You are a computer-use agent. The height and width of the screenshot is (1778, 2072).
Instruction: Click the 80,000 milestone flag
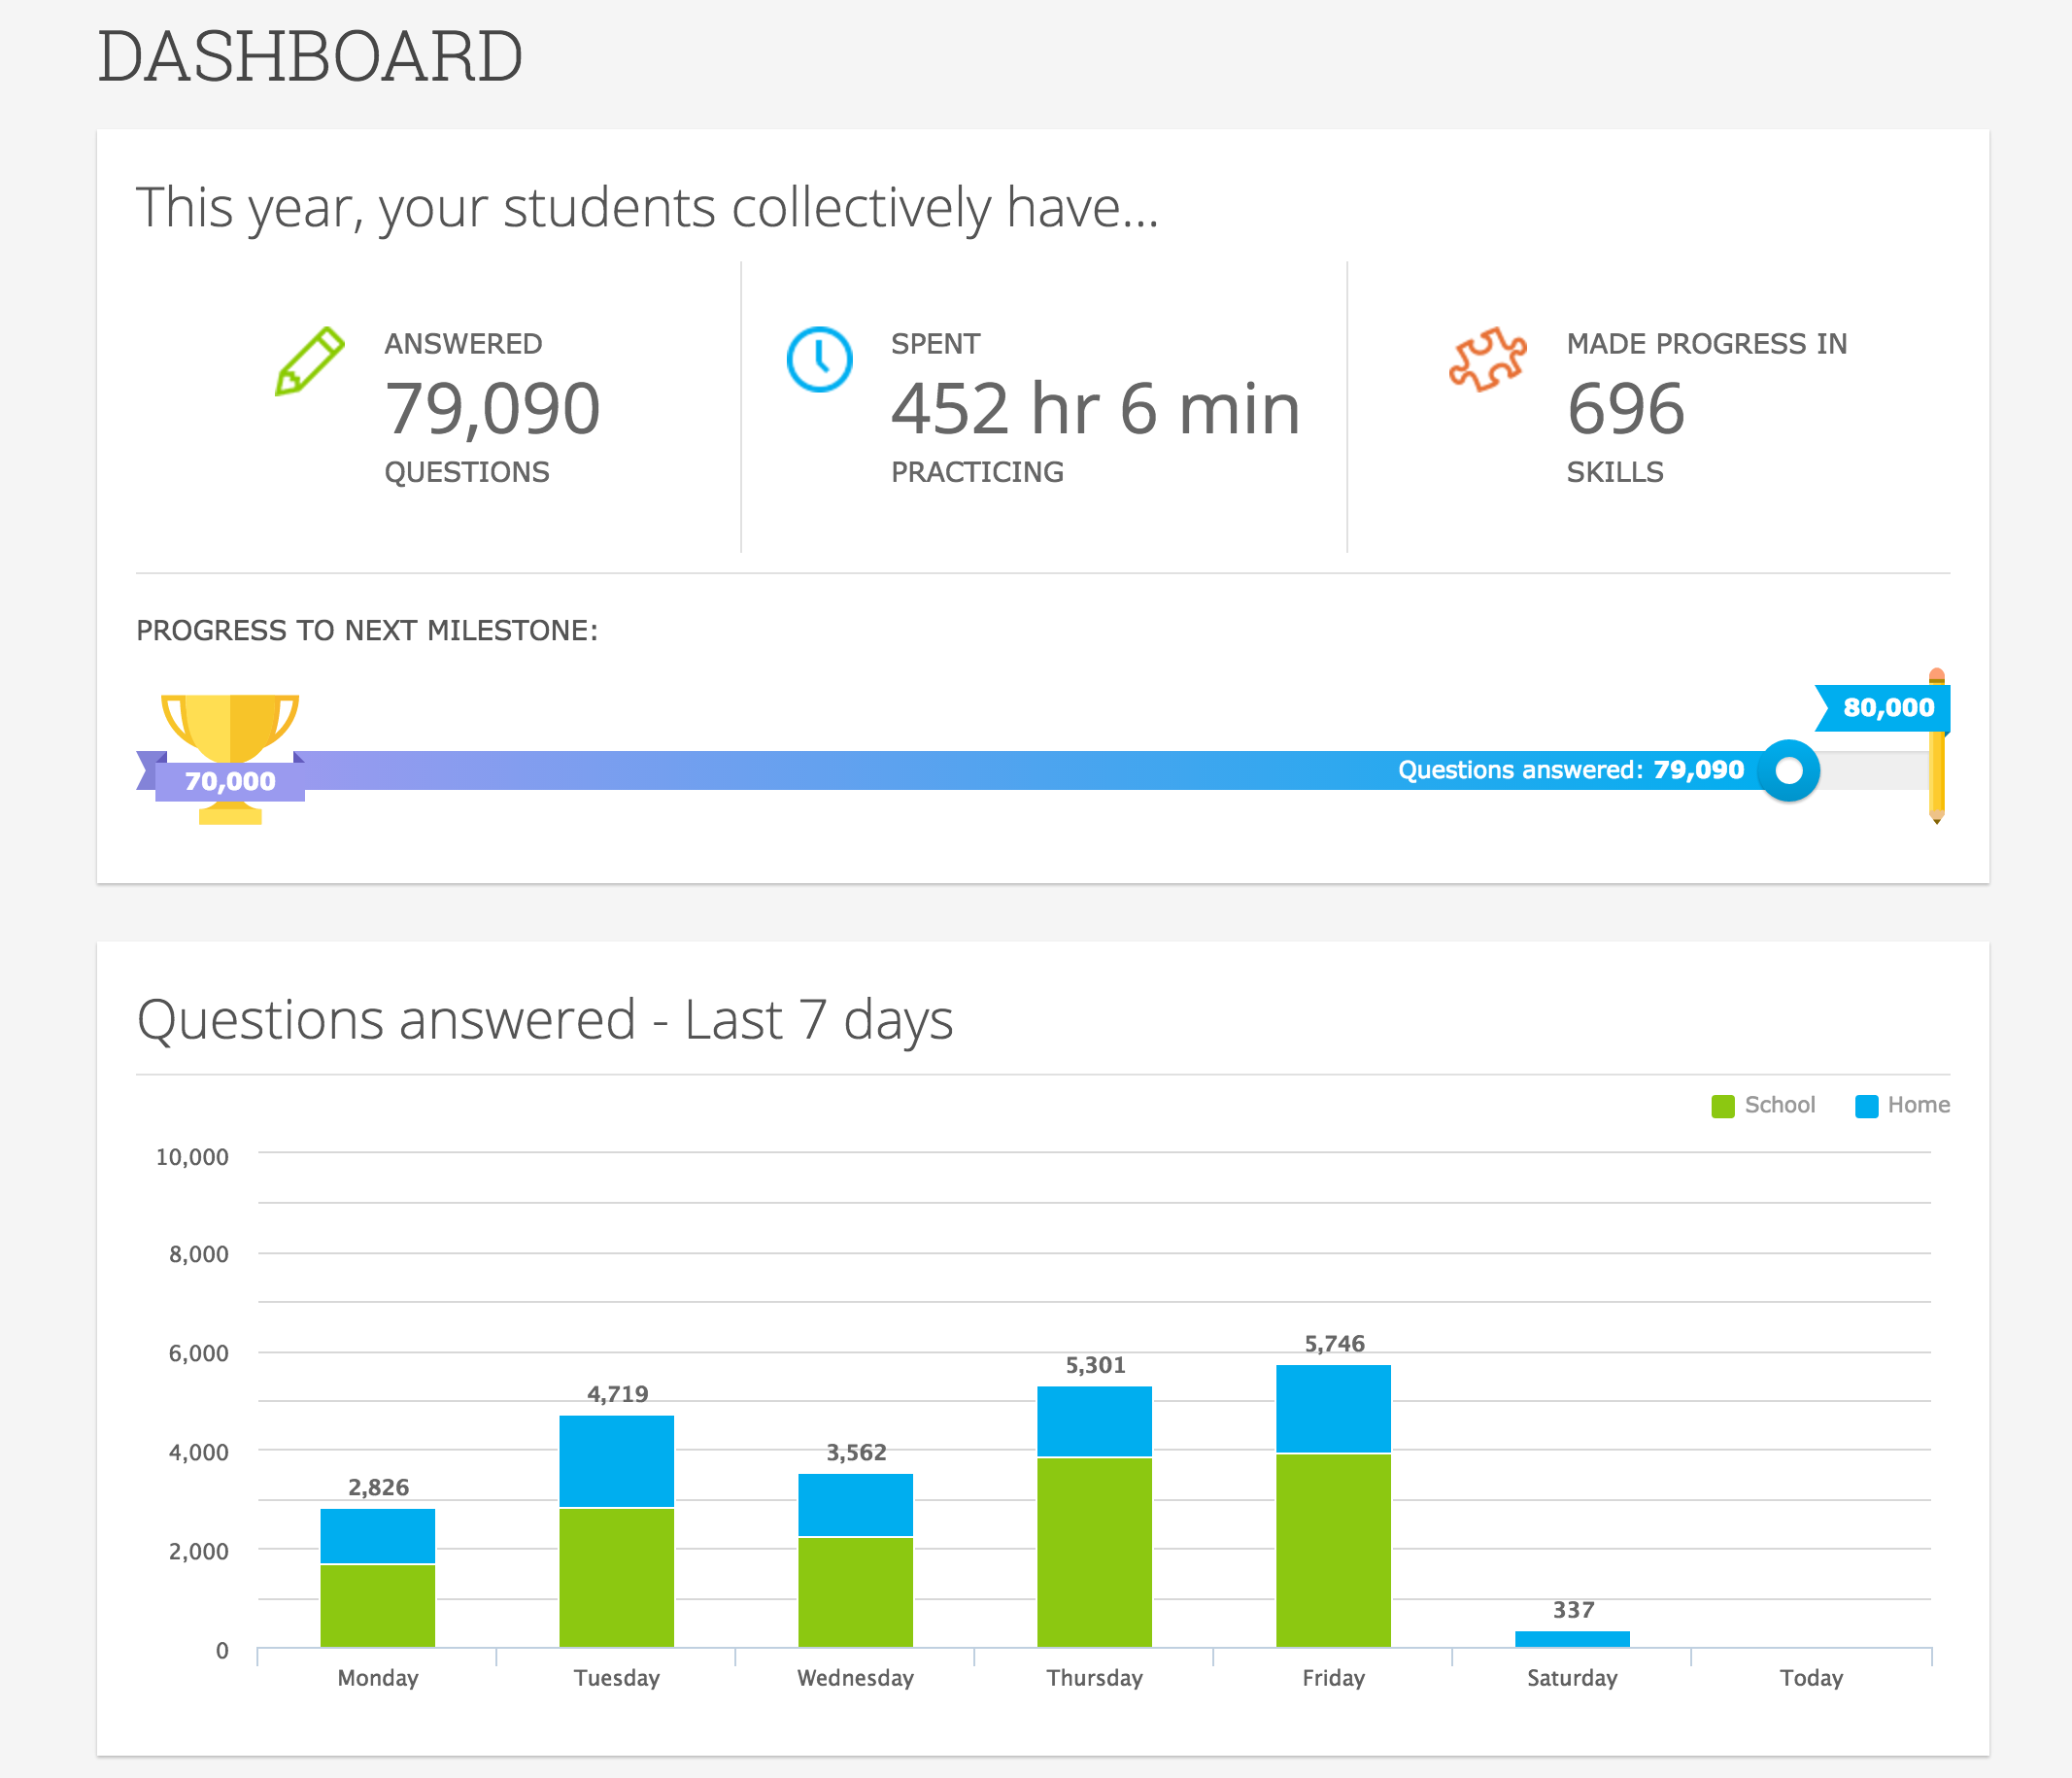[x=1883, y=708]
